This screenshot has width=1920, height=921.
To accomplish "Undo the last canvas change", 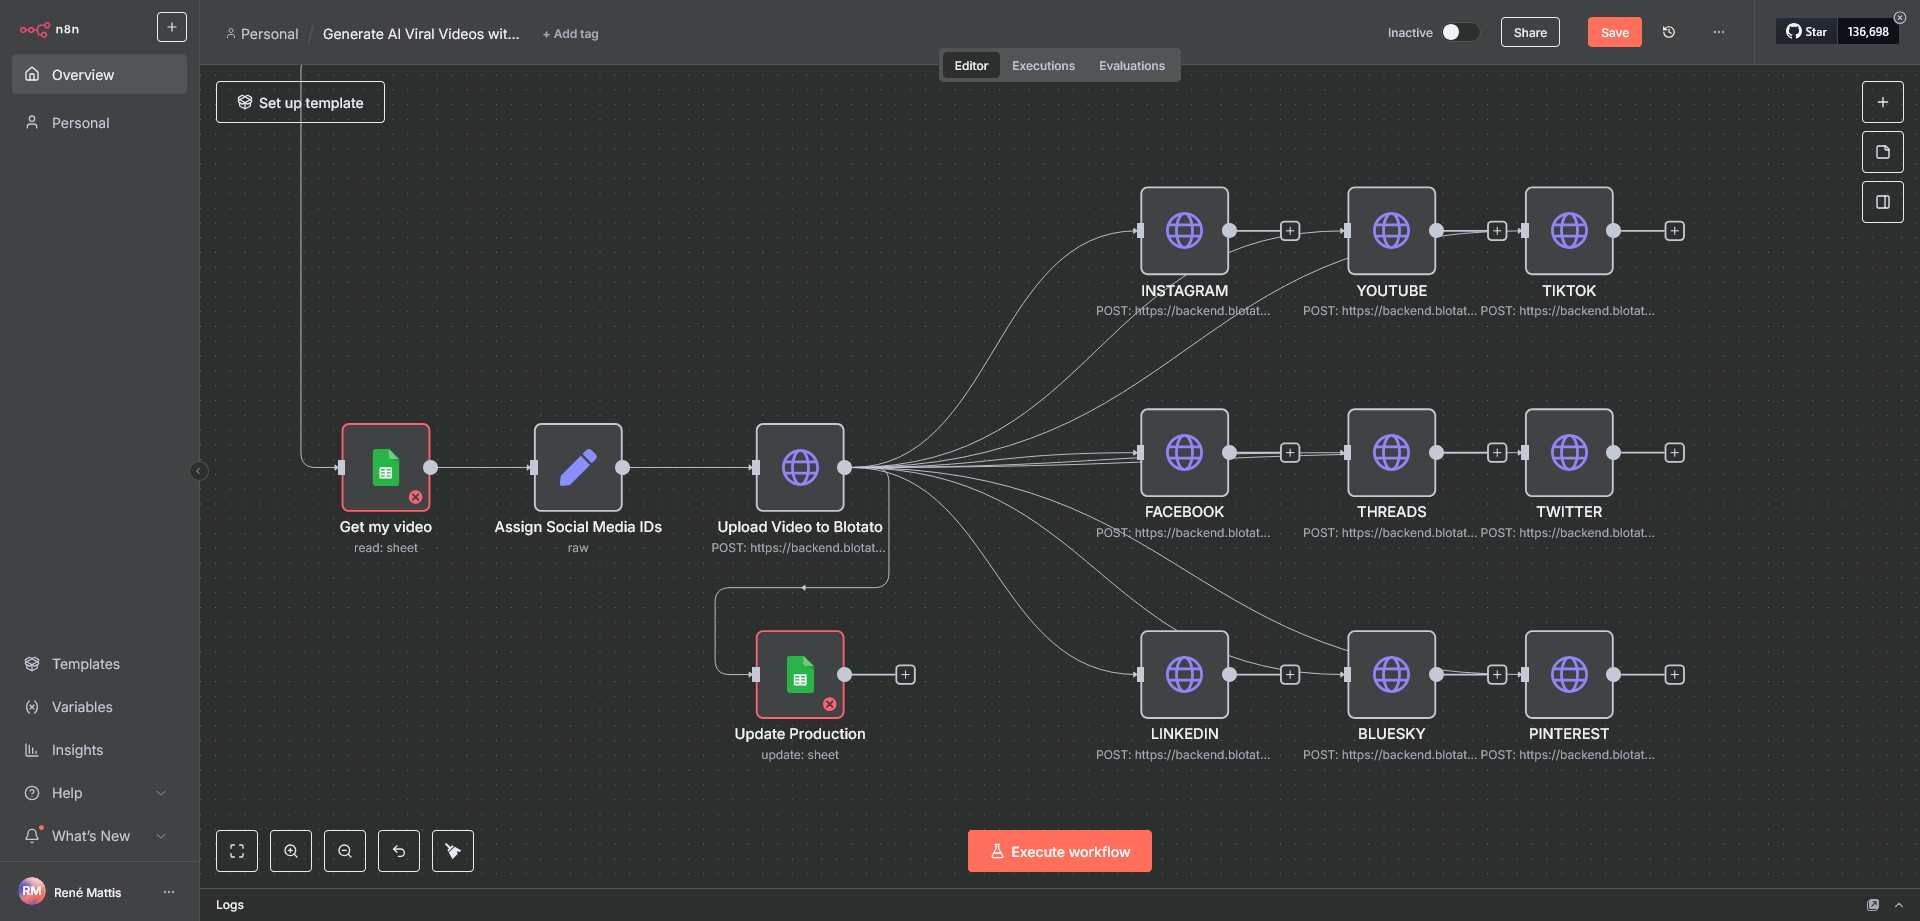I will 399,850.
